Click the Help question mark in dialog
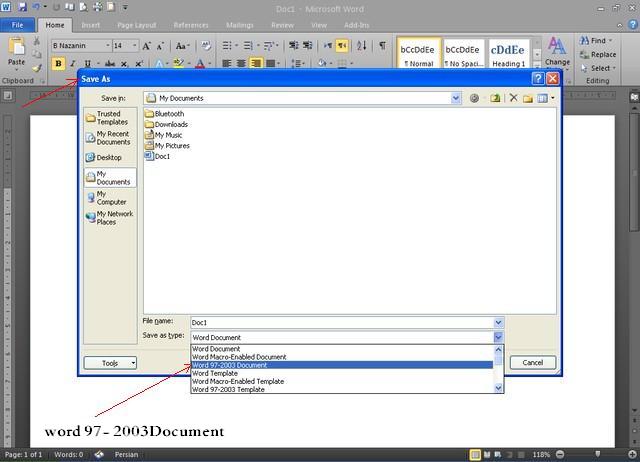Viewport: 640px width, 462px height. pos(537,78)
